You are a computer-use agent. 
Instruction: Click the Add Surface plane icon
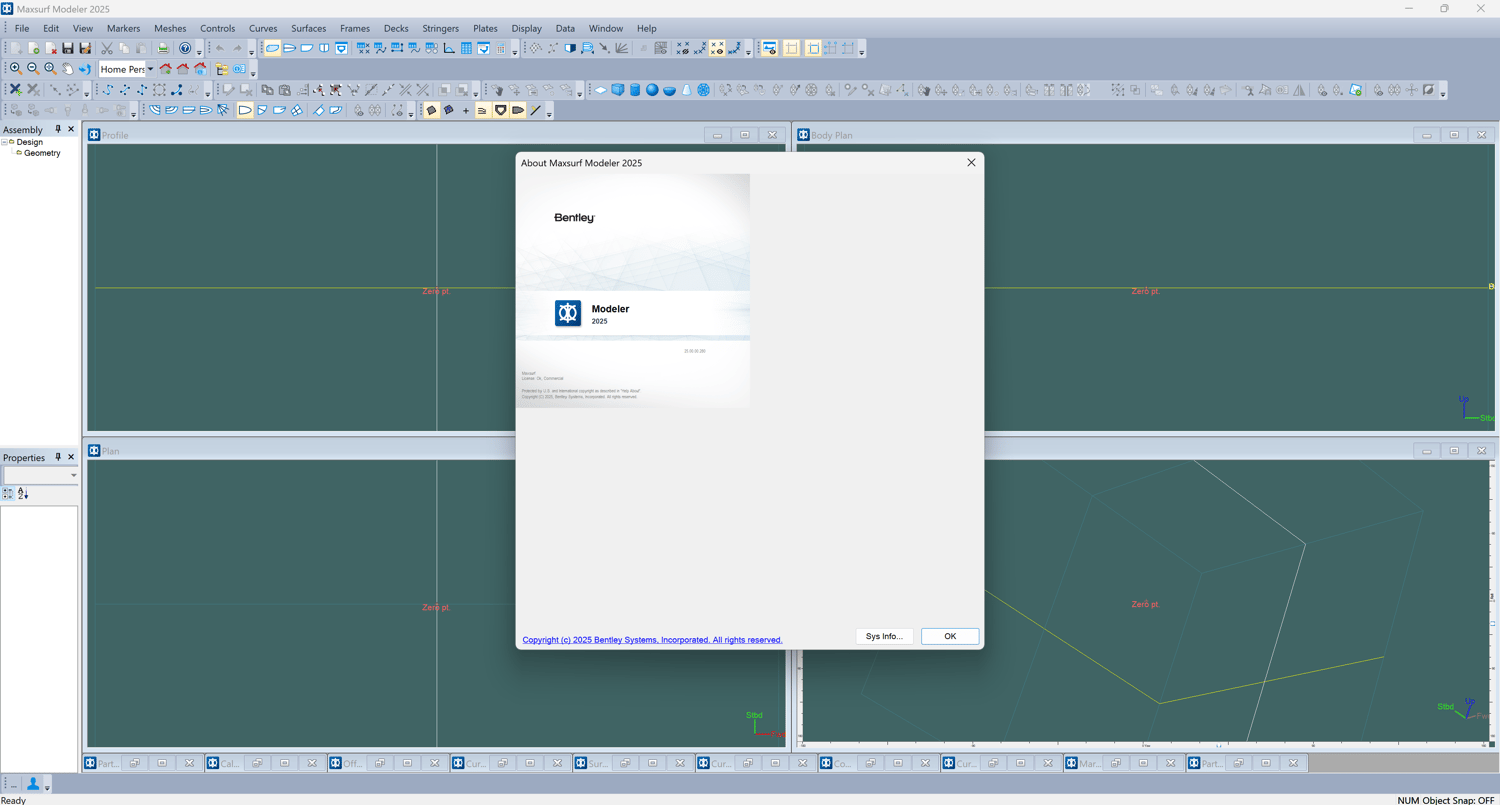pyautogui.click(x=601, y=90)
